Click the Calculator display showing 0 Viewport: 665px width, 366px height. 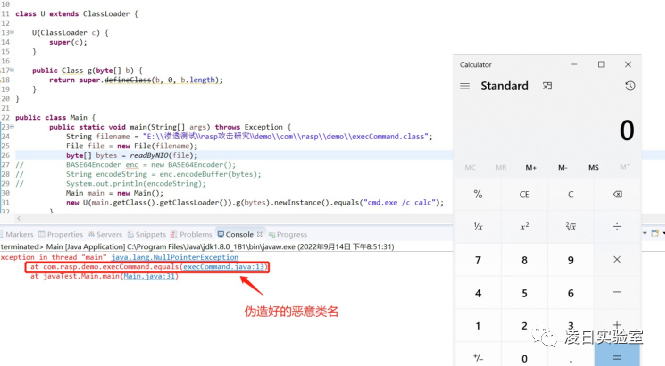tap(627, 130)
